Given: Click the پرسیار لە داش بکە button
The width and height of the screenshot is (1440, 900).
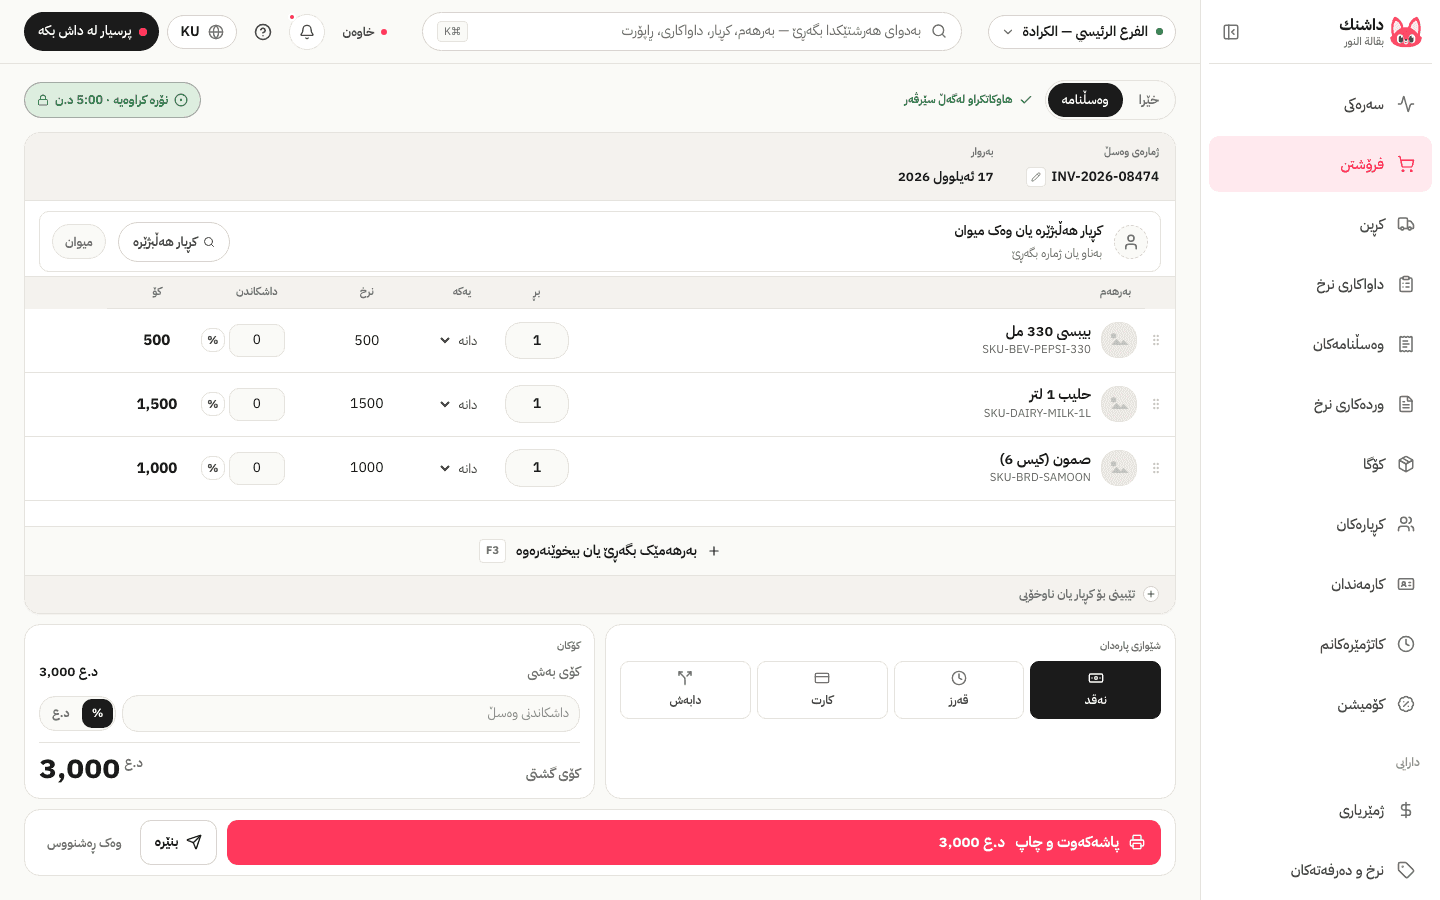Looking at the screenshot, I should coord(91,32).
